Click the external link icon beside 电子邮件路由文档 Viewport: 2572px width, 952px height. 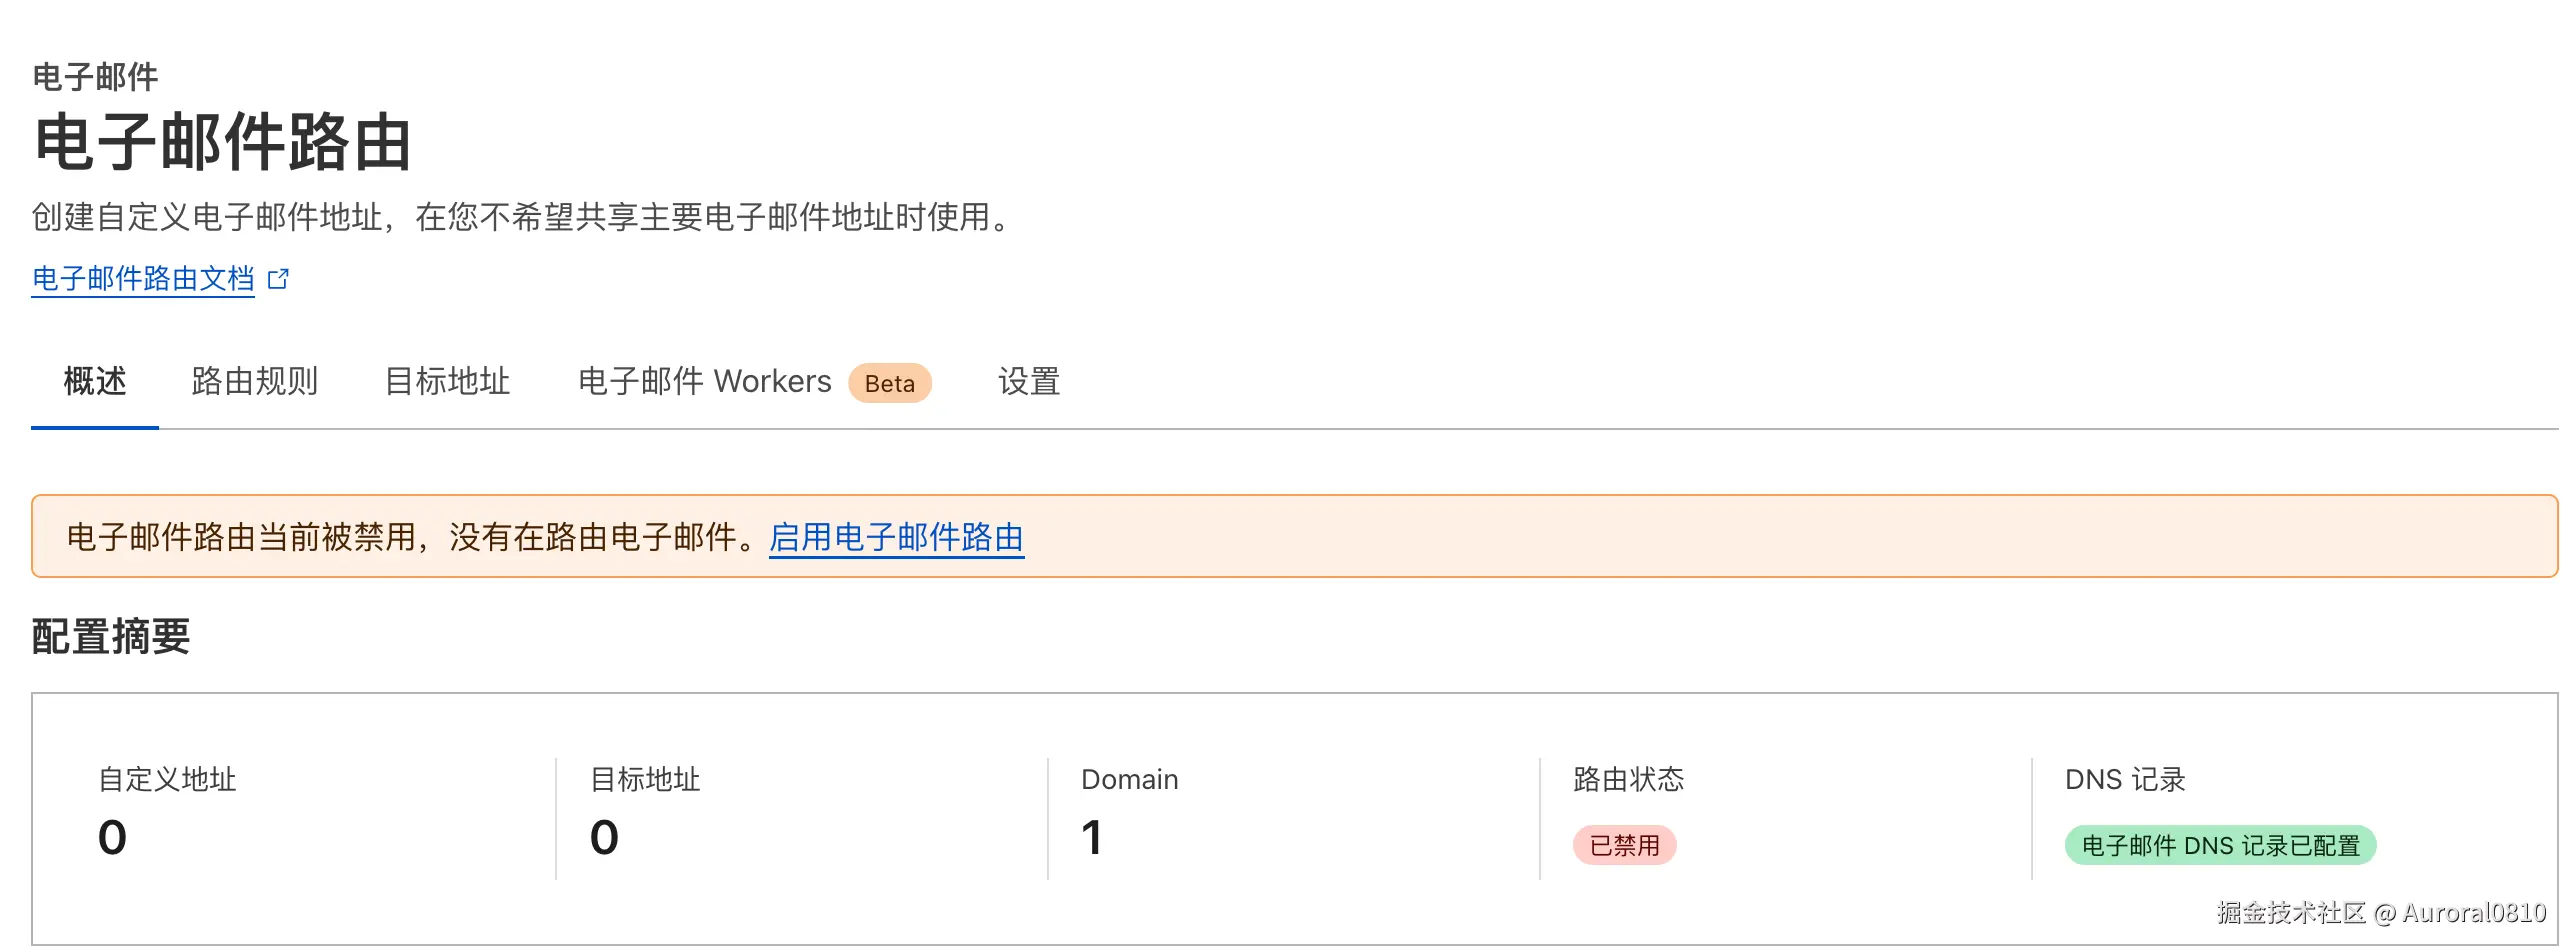coord(278,278)
